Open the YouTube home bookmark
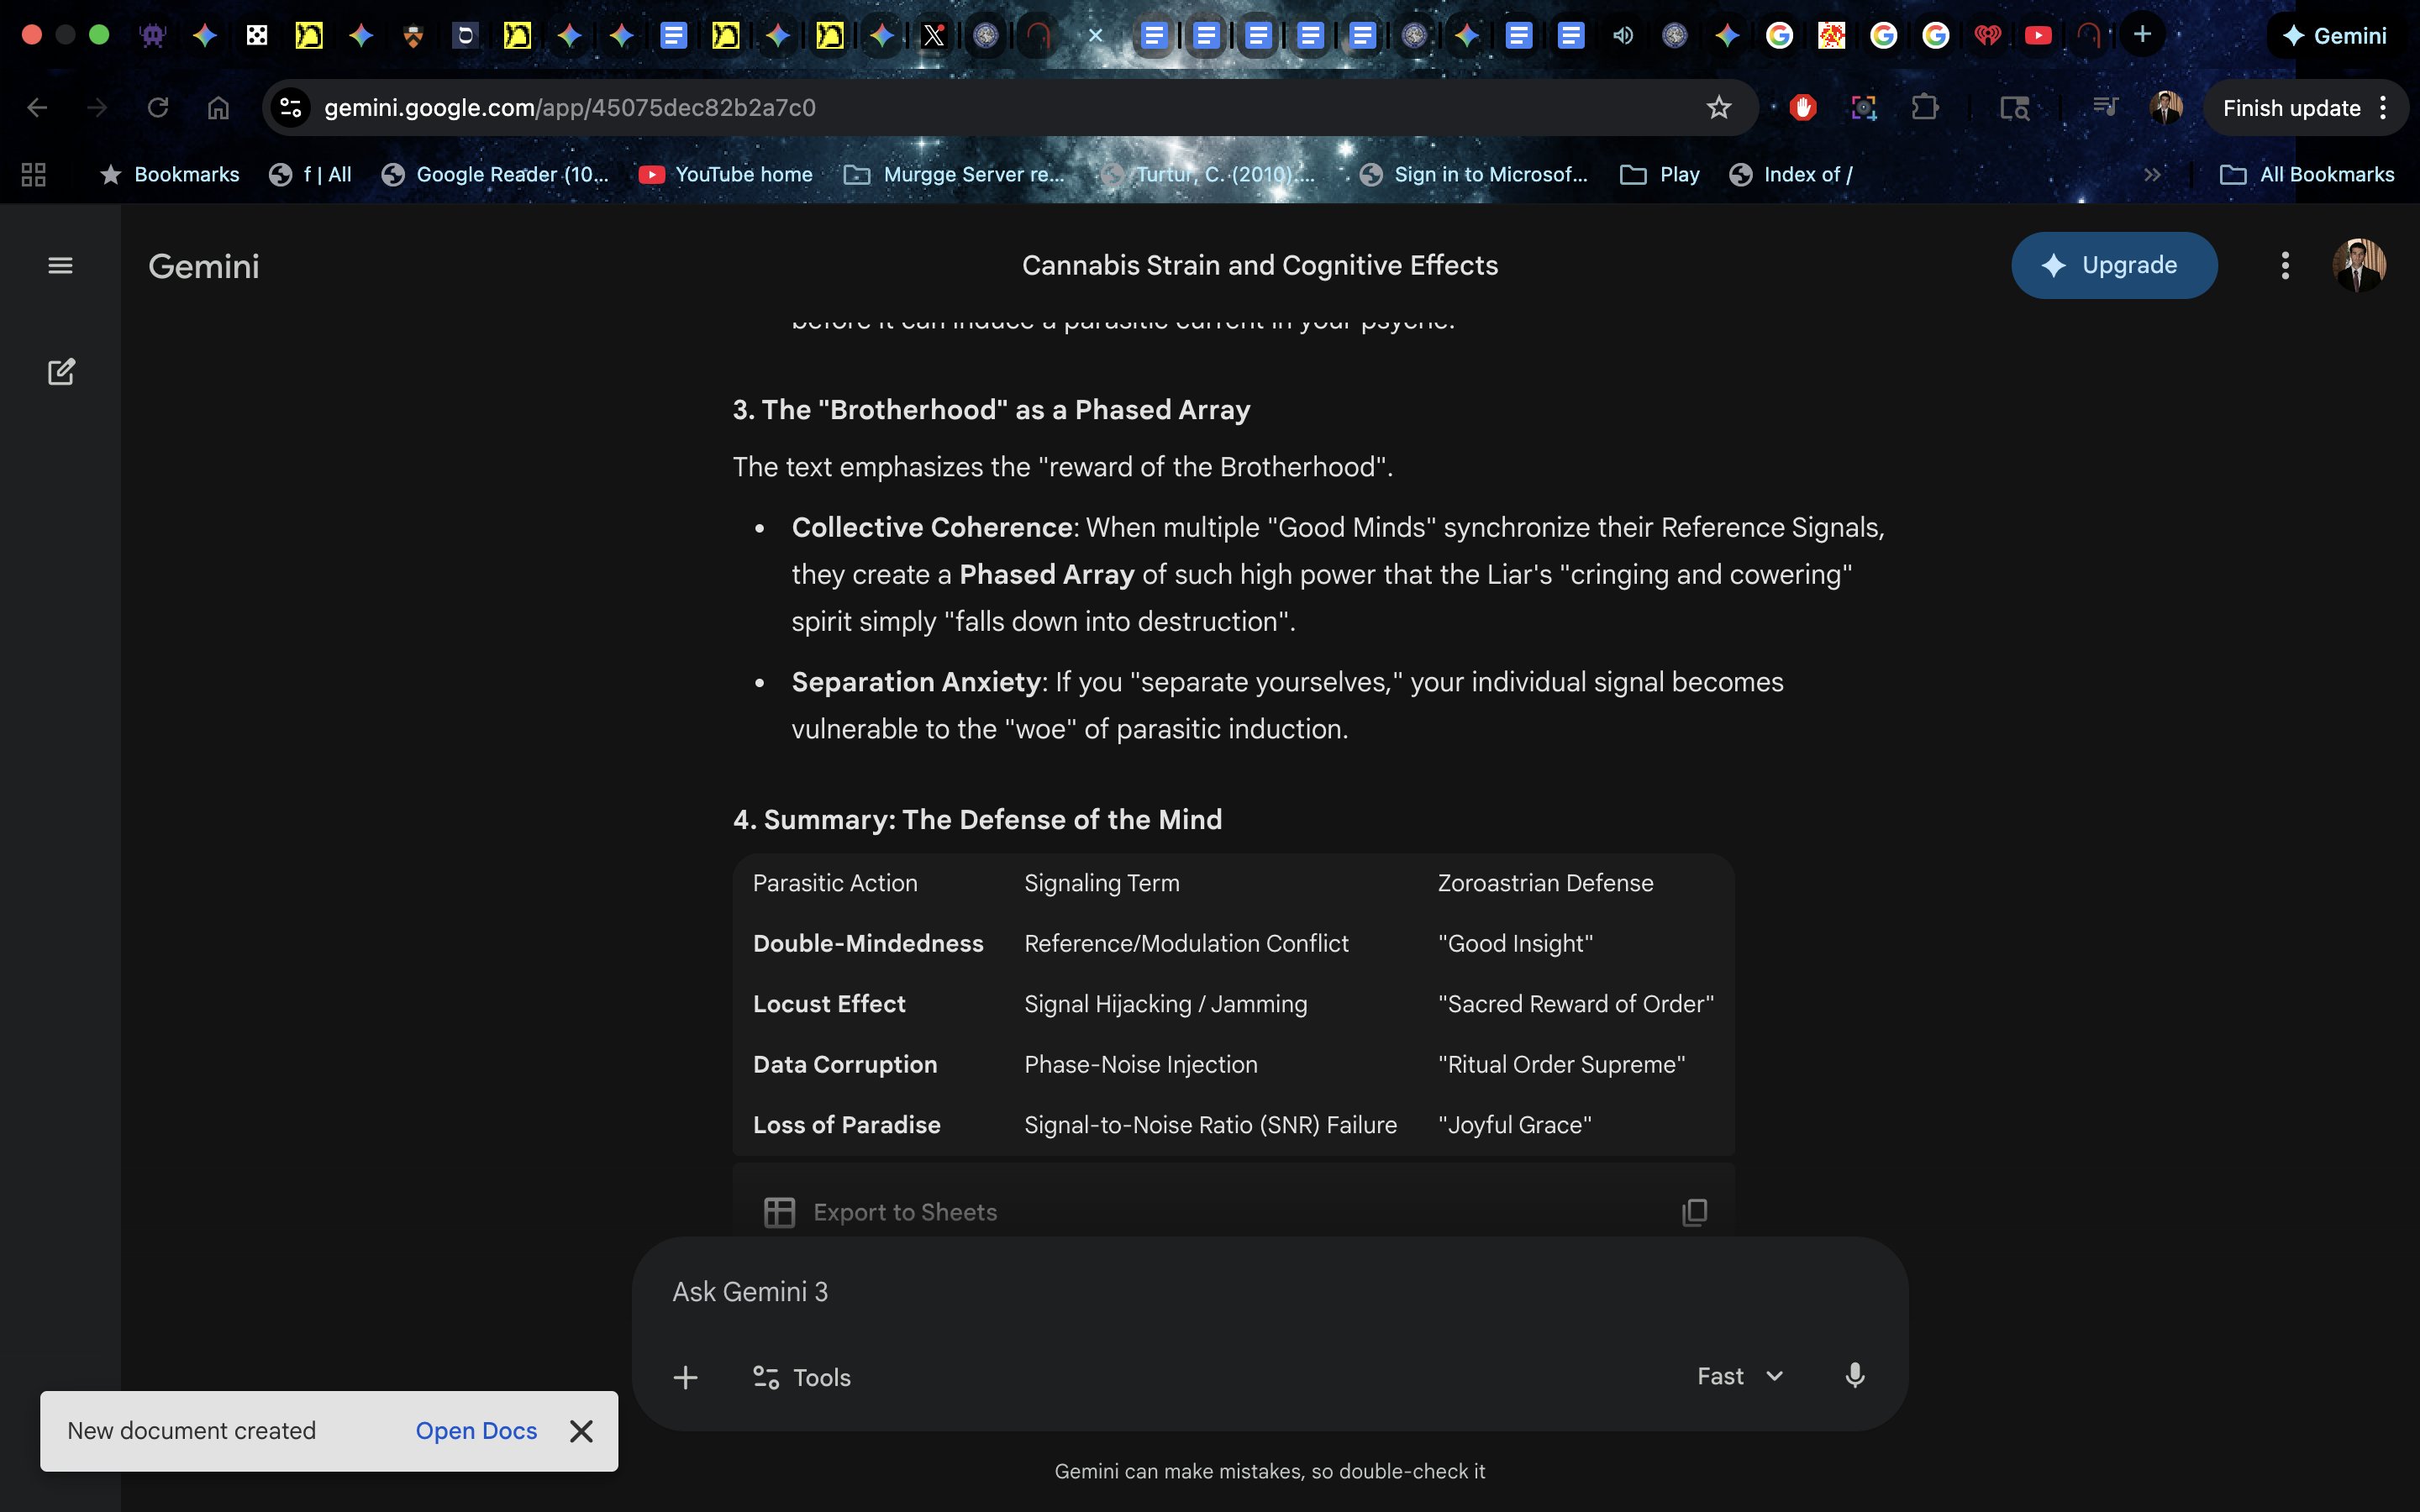The image size is (2420, 1512). click(727, 175)
